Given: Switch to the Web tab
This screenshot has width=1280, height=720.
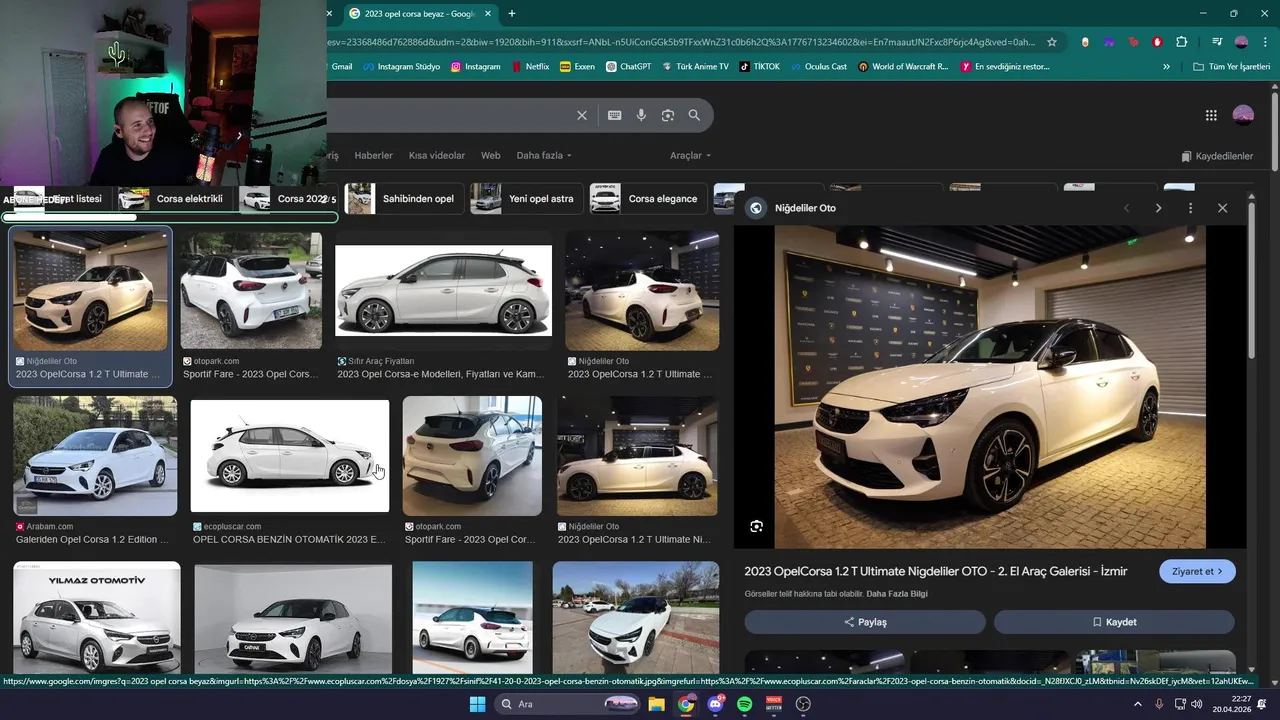Looking at the screenshot, I should coord(490,156).
